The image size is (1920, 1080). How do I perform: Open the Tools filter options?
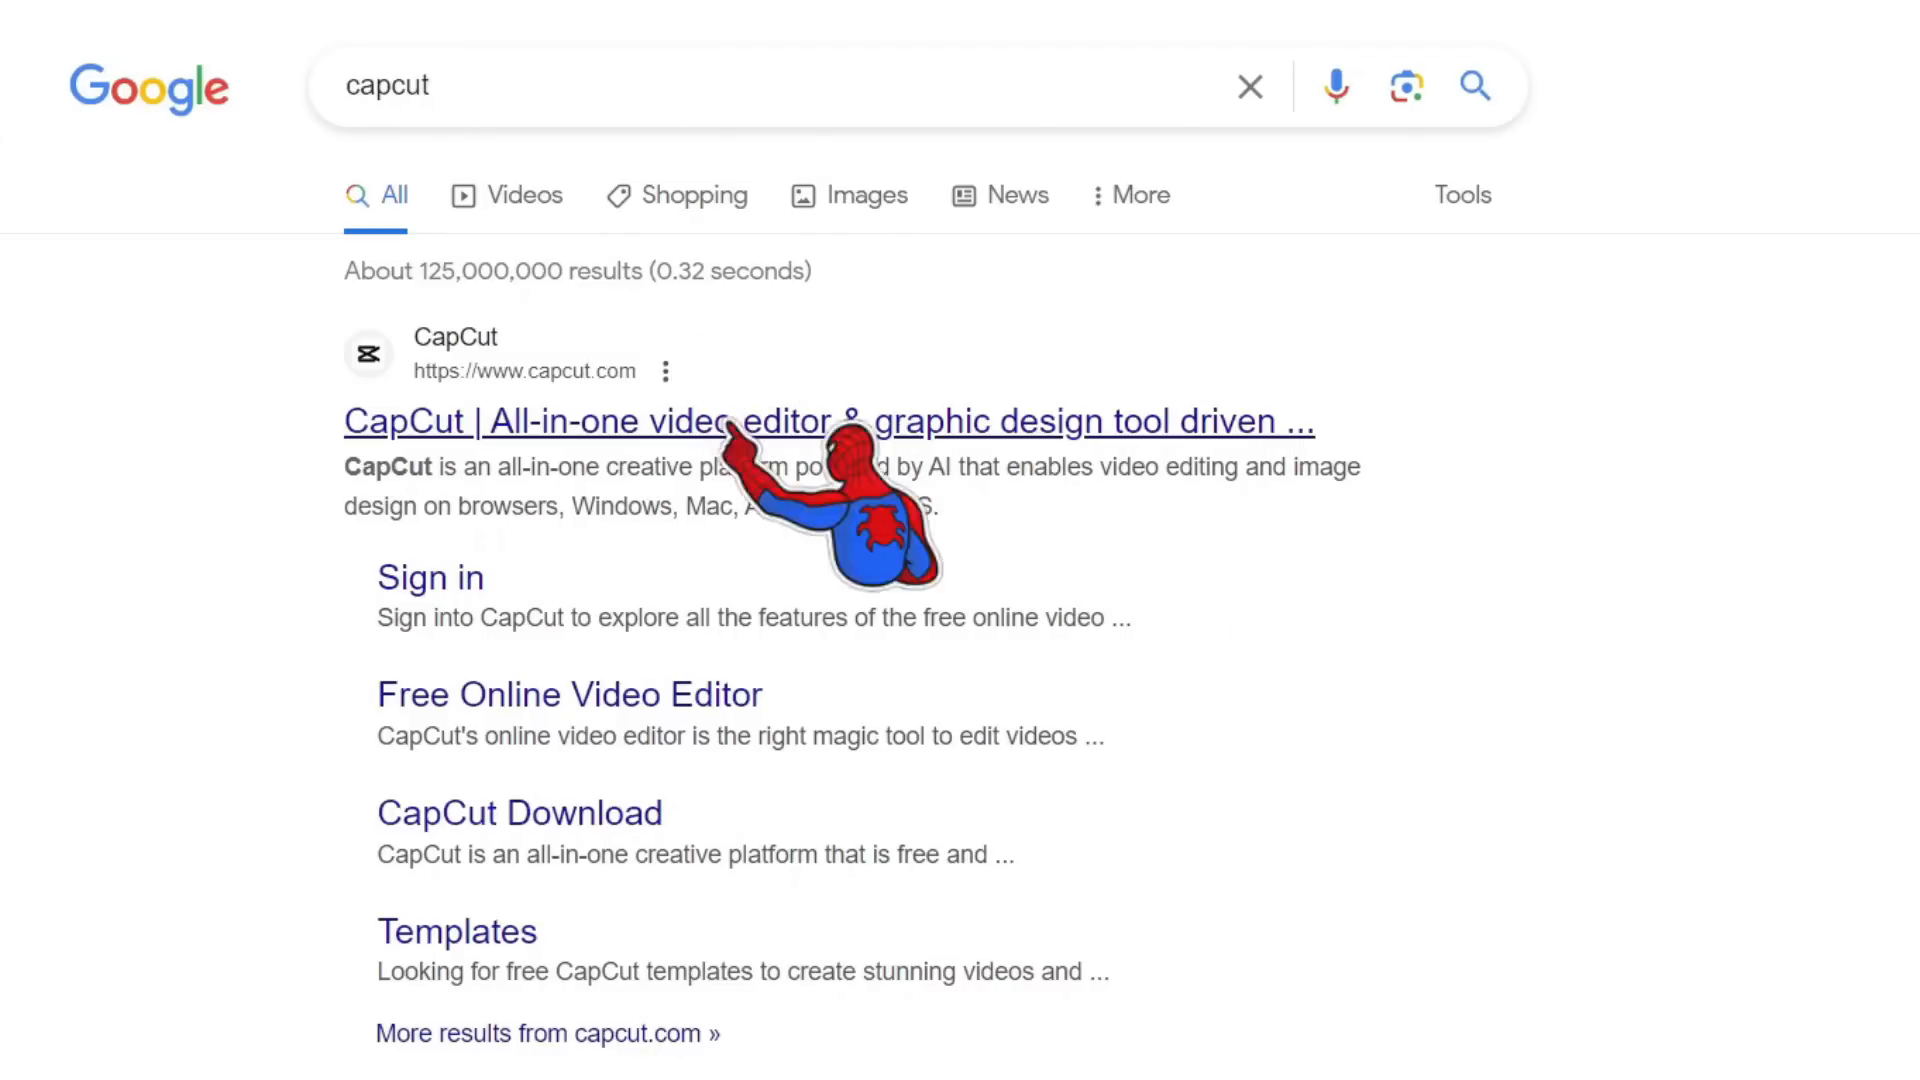tap(1463, 195)
